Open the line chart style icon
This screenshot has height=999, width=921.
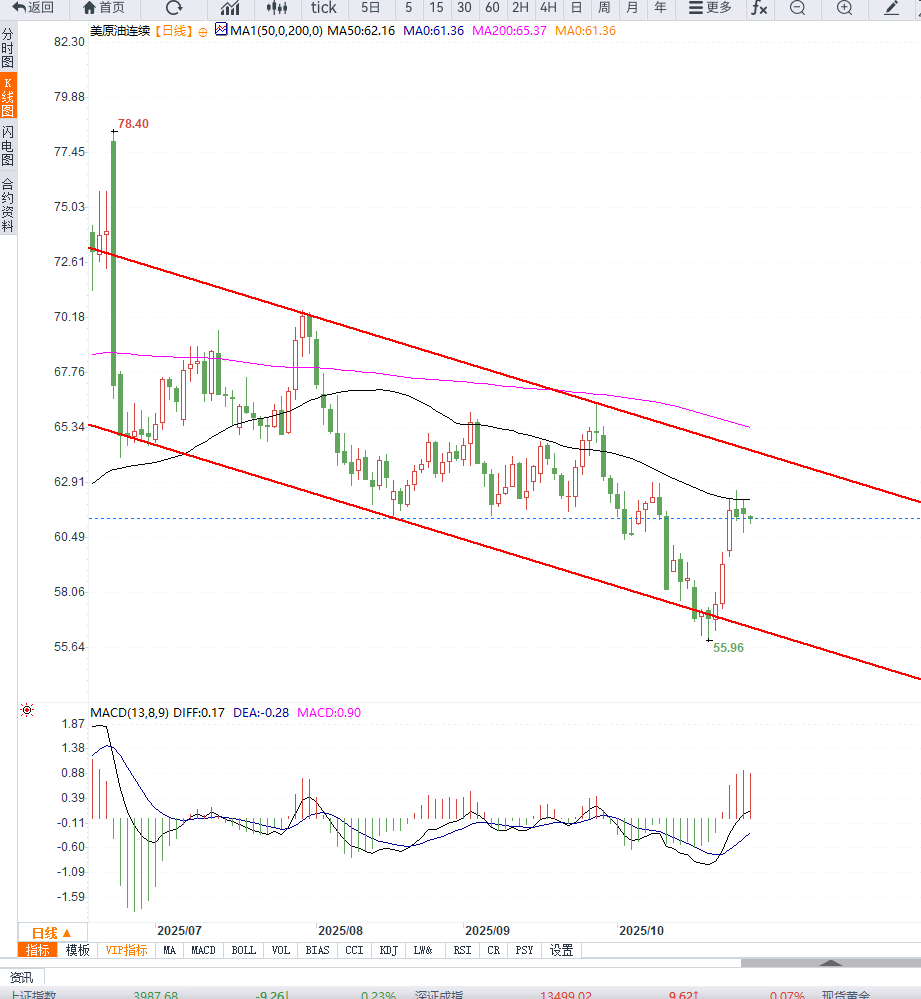pos(230,8)
